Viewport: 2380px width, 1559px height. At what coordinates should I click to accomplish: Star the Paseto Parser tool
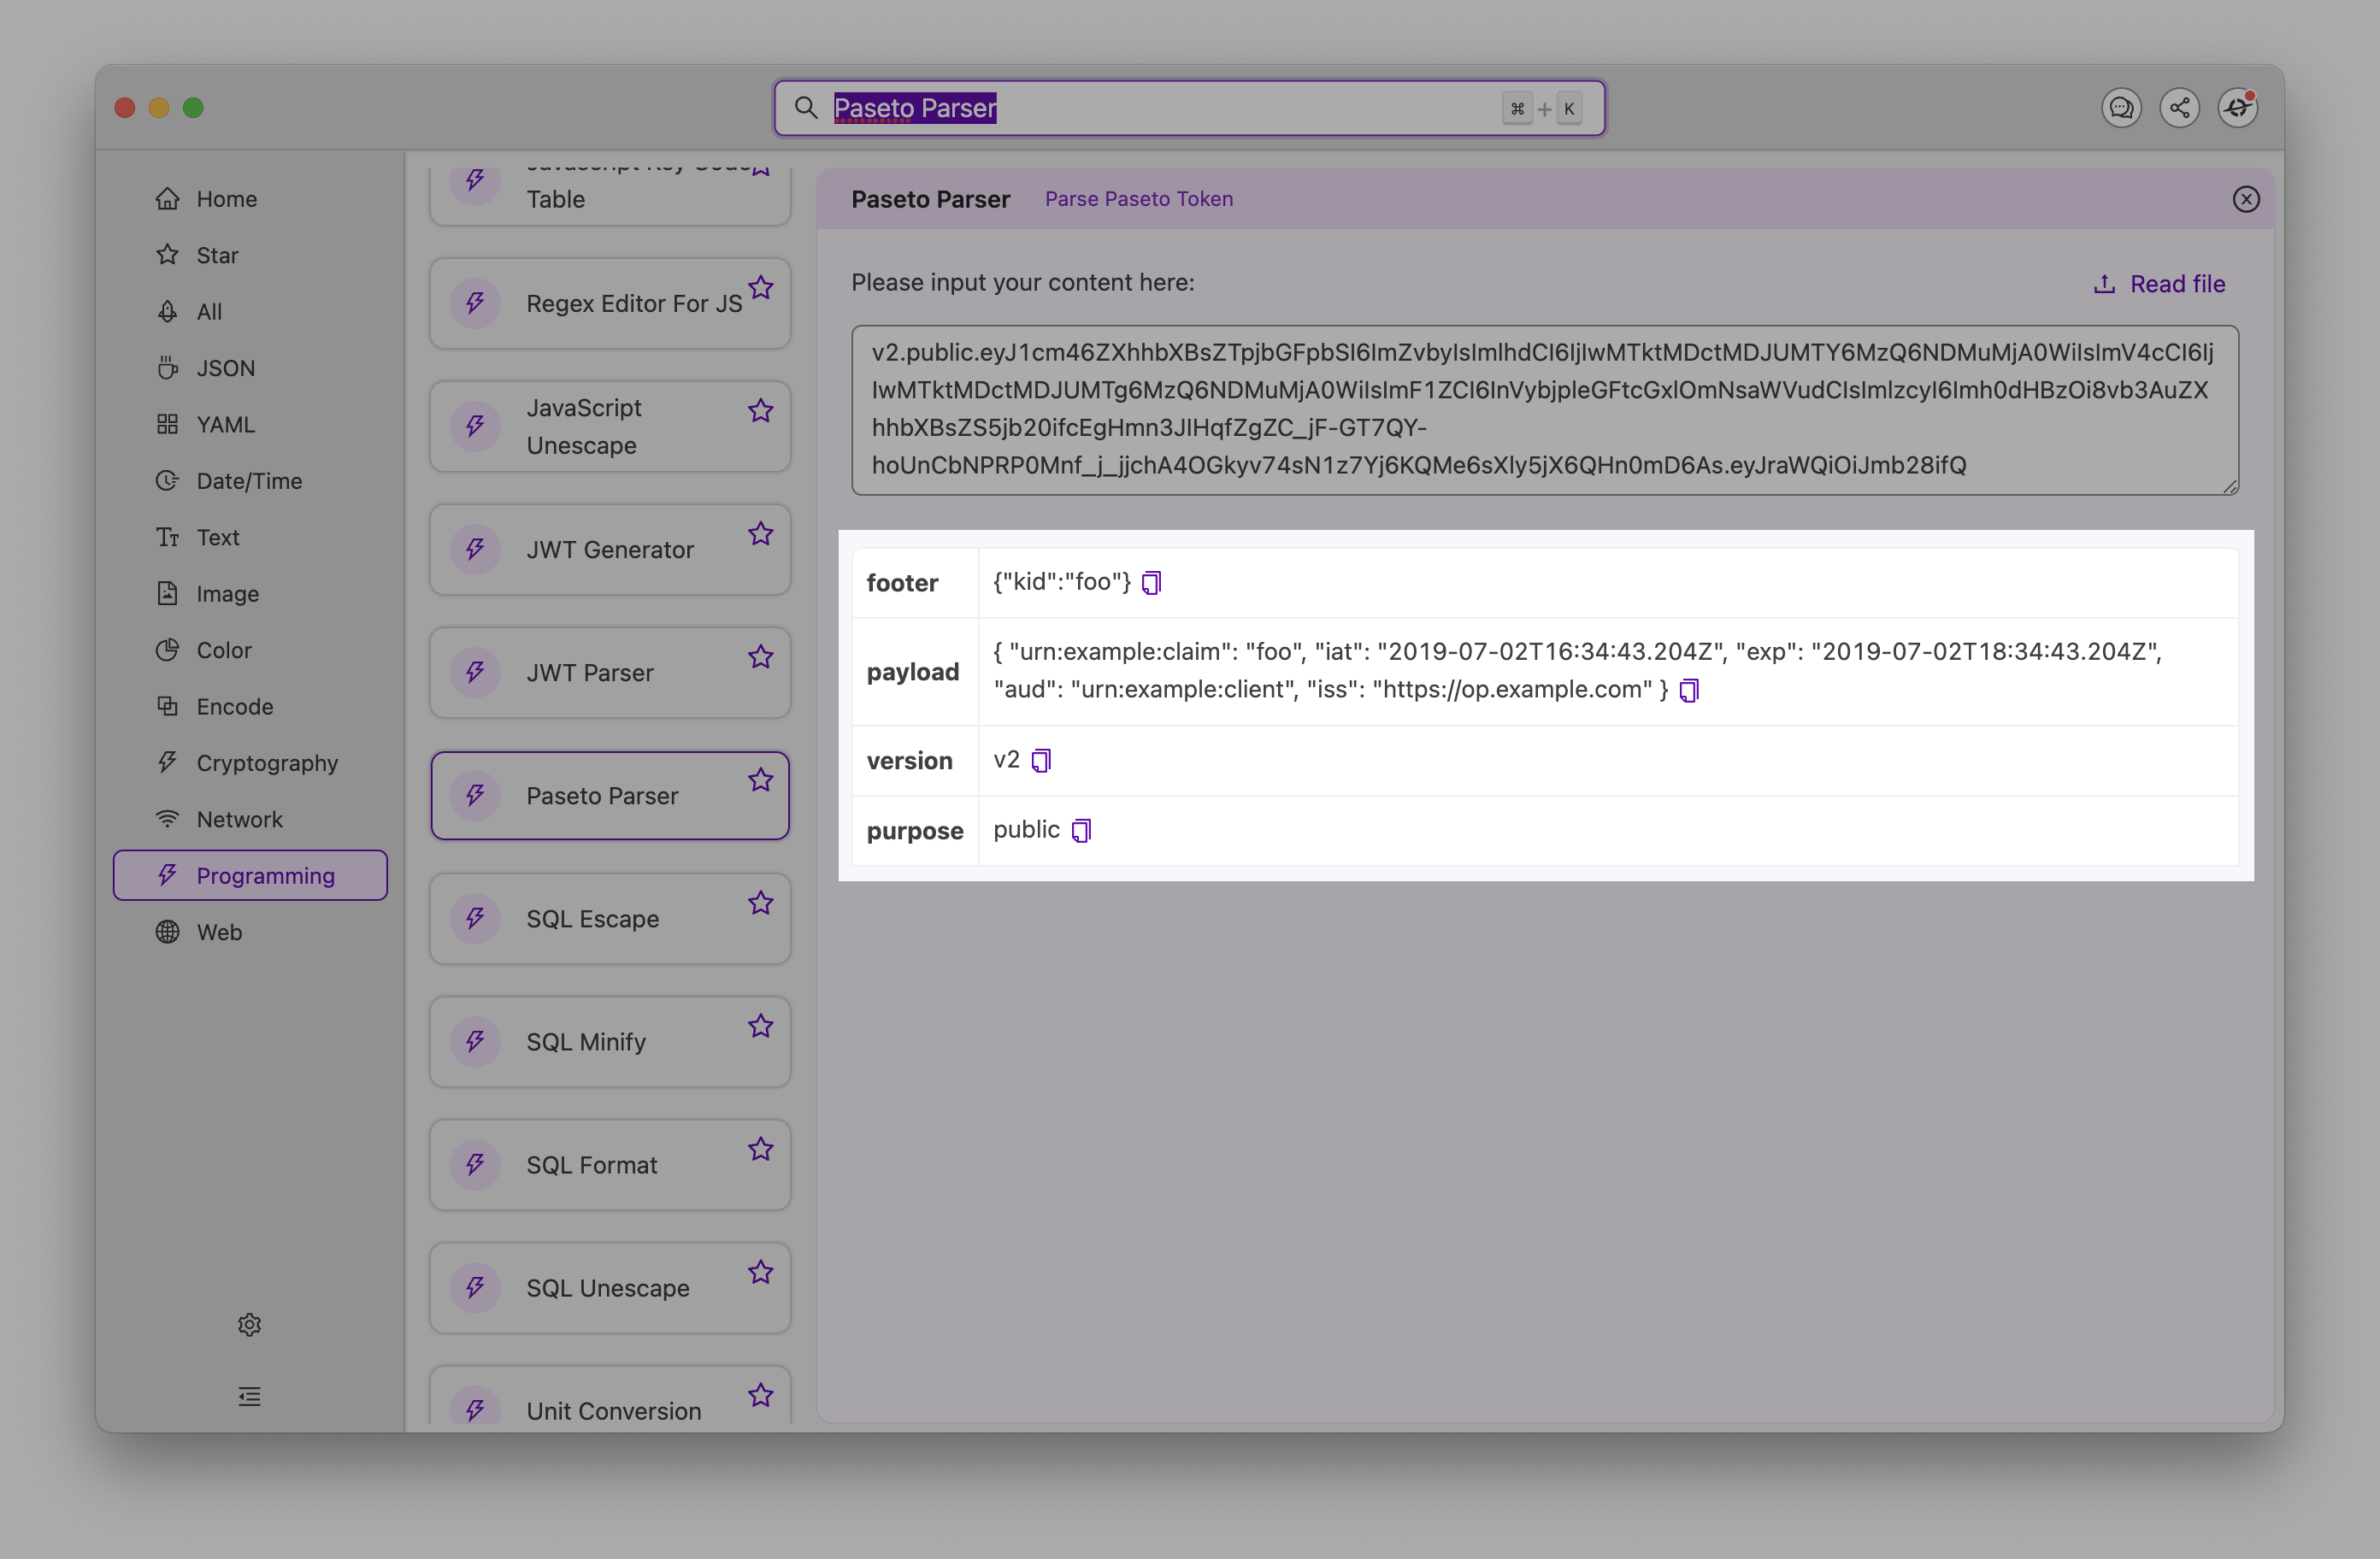(761, 780)
